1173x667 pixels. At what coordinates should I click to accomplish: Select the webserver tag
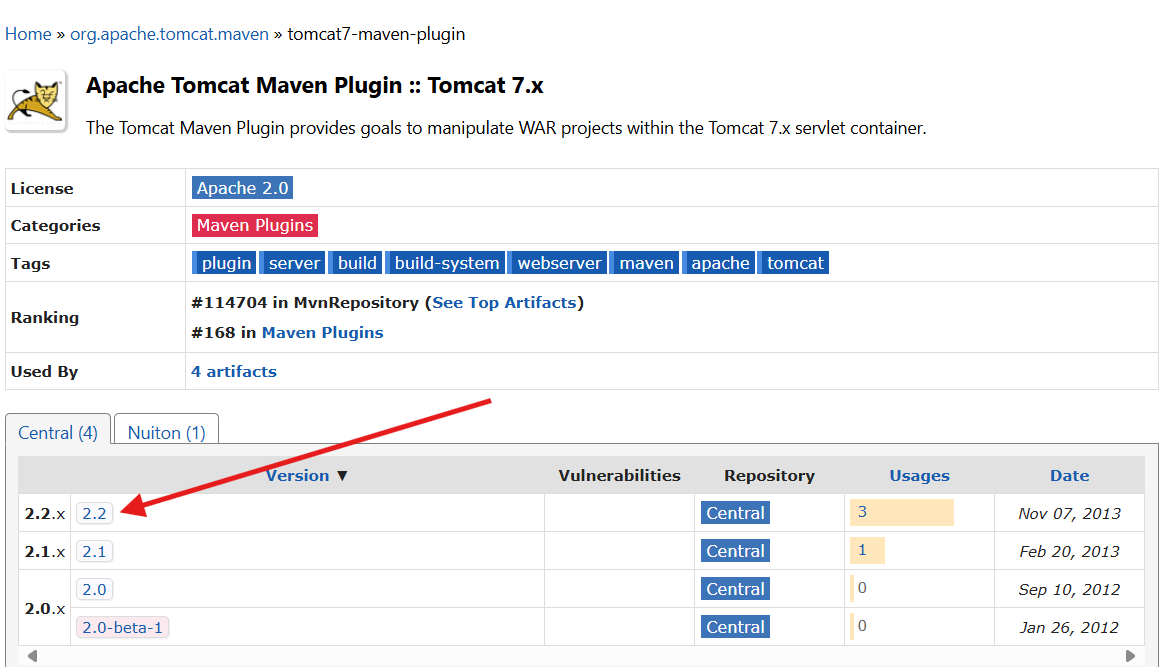tap(557, 263)
